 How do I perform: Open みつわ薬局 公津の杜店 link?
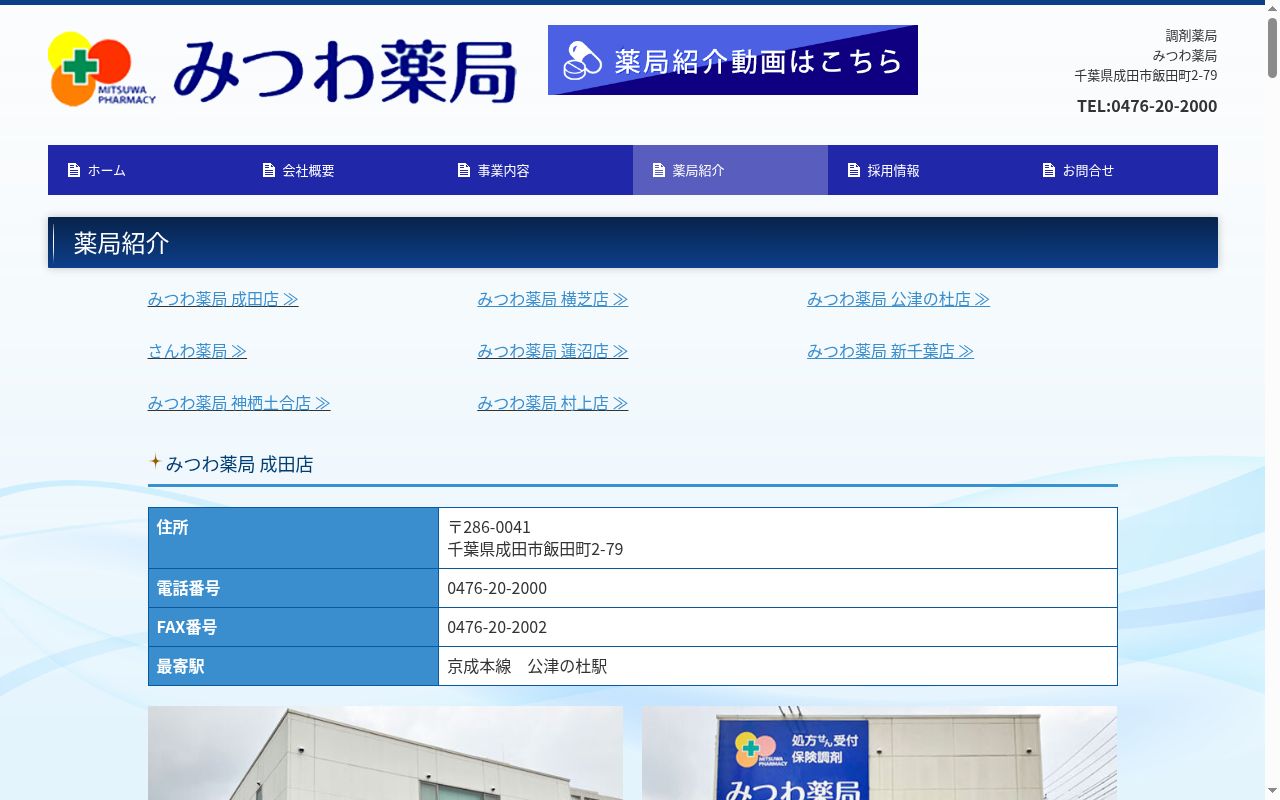pos(899,299)
